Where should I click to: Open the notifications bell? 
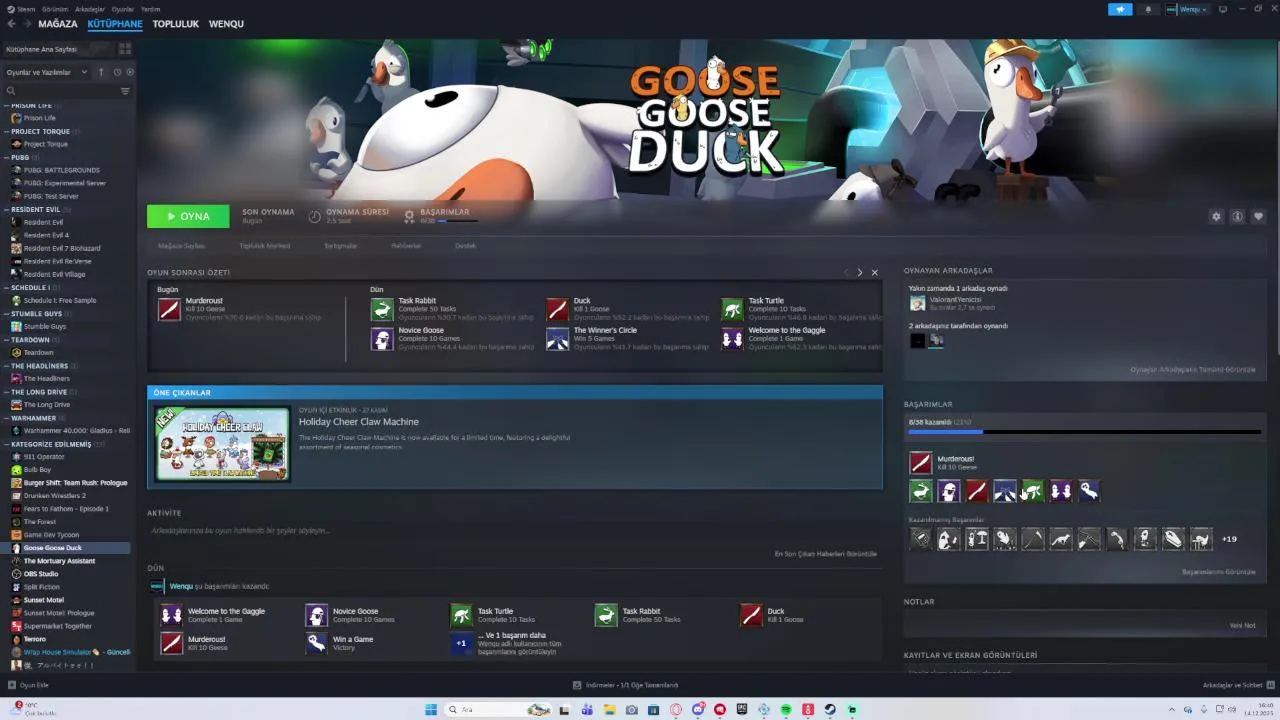tap(1148, 9)
